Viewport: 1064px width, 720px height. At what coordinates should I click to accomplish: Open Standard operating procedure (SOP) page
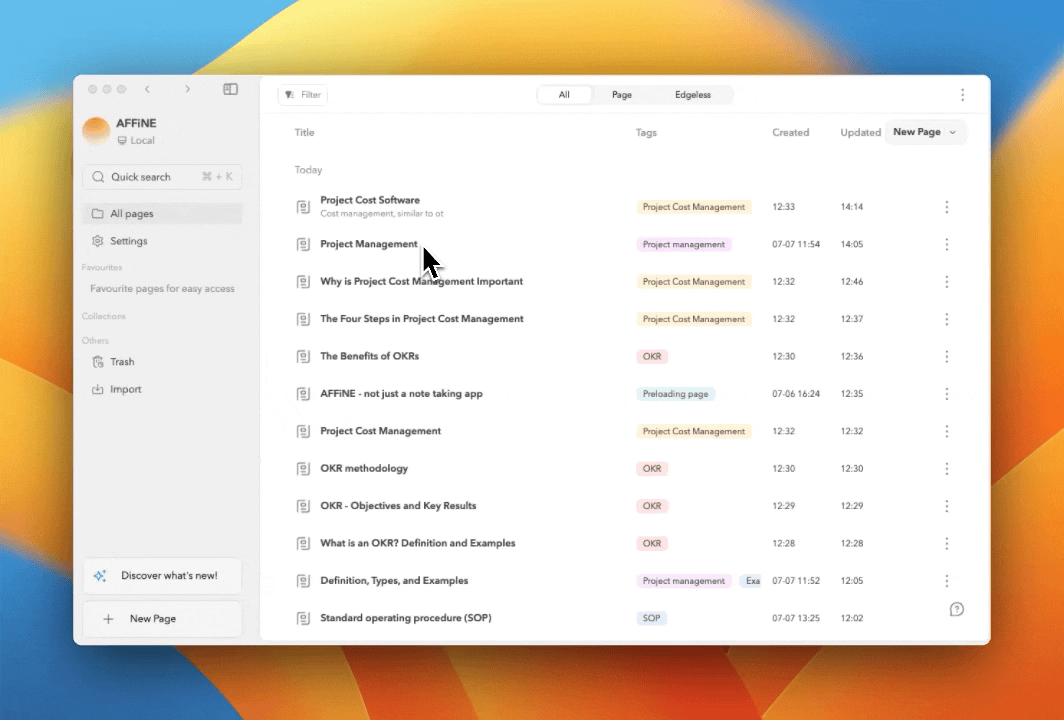[406, 618]
